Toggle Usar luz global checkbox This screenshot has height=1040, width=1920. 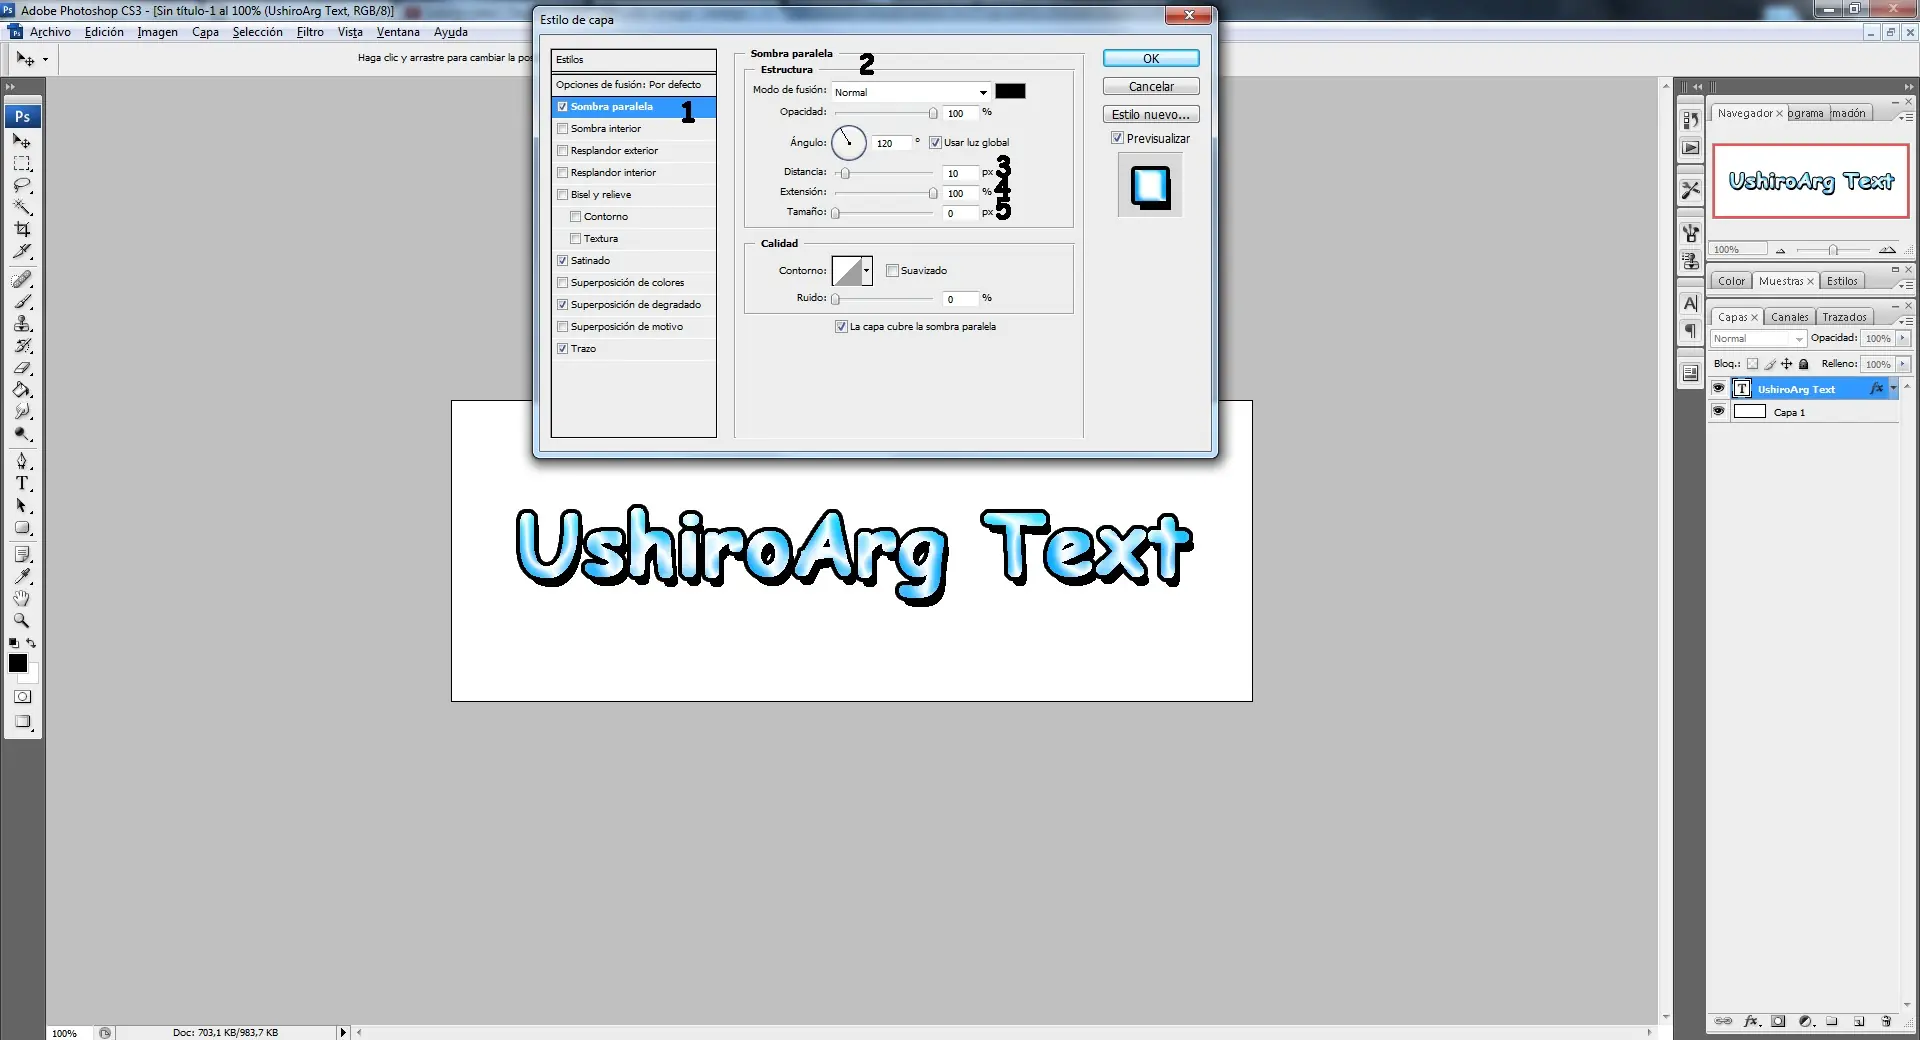(935, 142)
